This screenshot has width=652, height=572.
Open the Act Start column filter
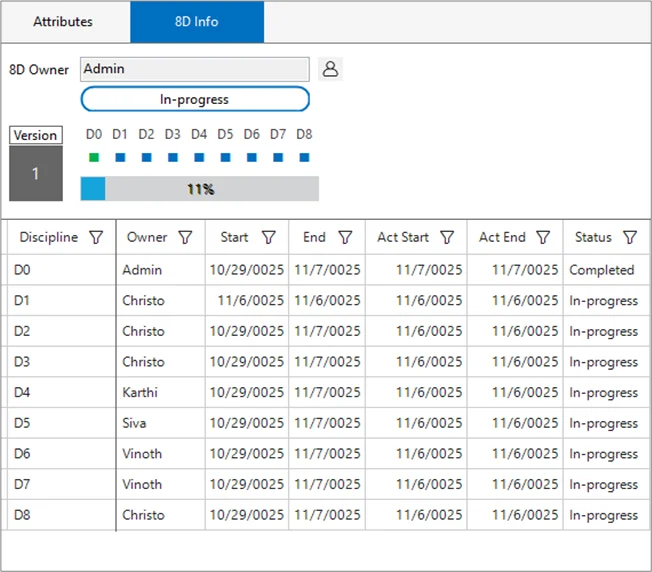[x=447, y=238]
